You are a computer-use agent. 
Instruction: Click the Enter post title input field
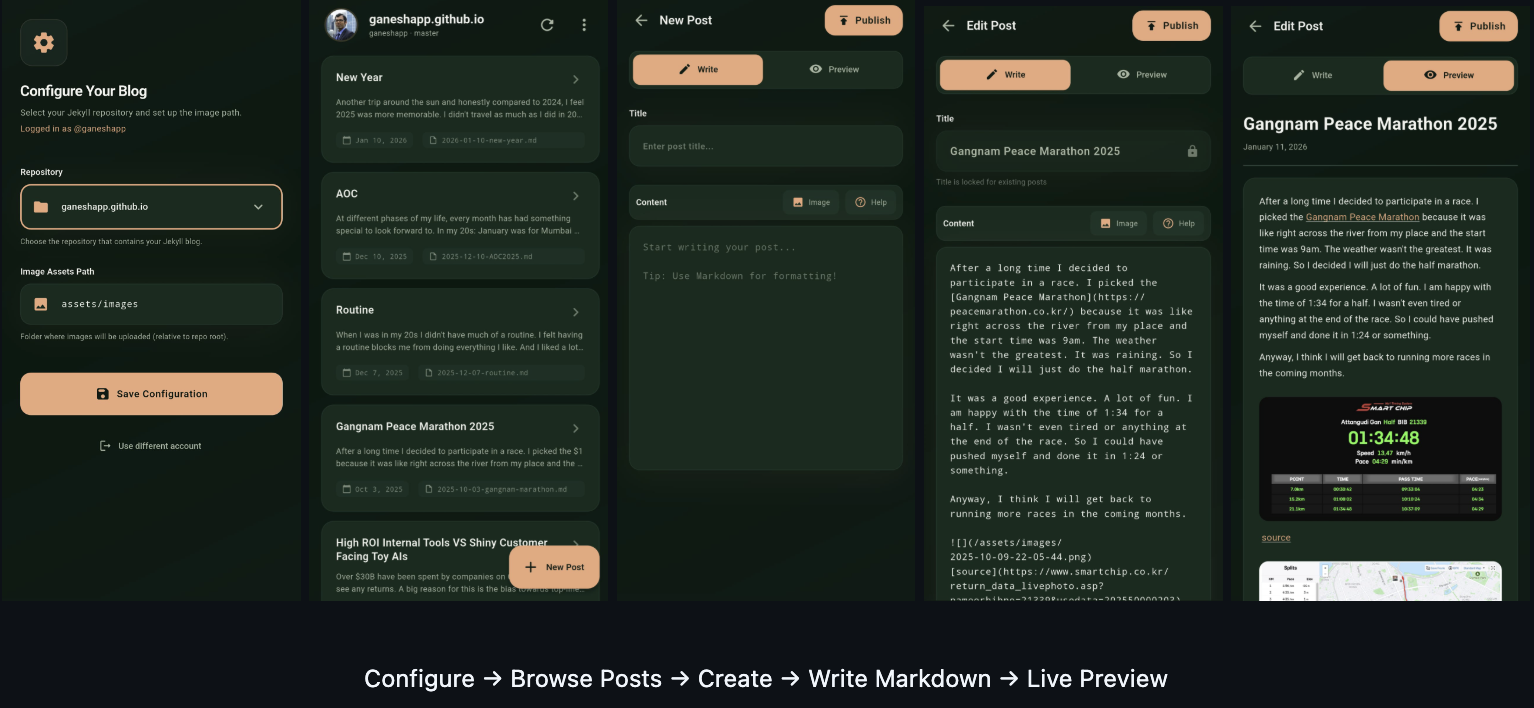[x=765, y=147]
